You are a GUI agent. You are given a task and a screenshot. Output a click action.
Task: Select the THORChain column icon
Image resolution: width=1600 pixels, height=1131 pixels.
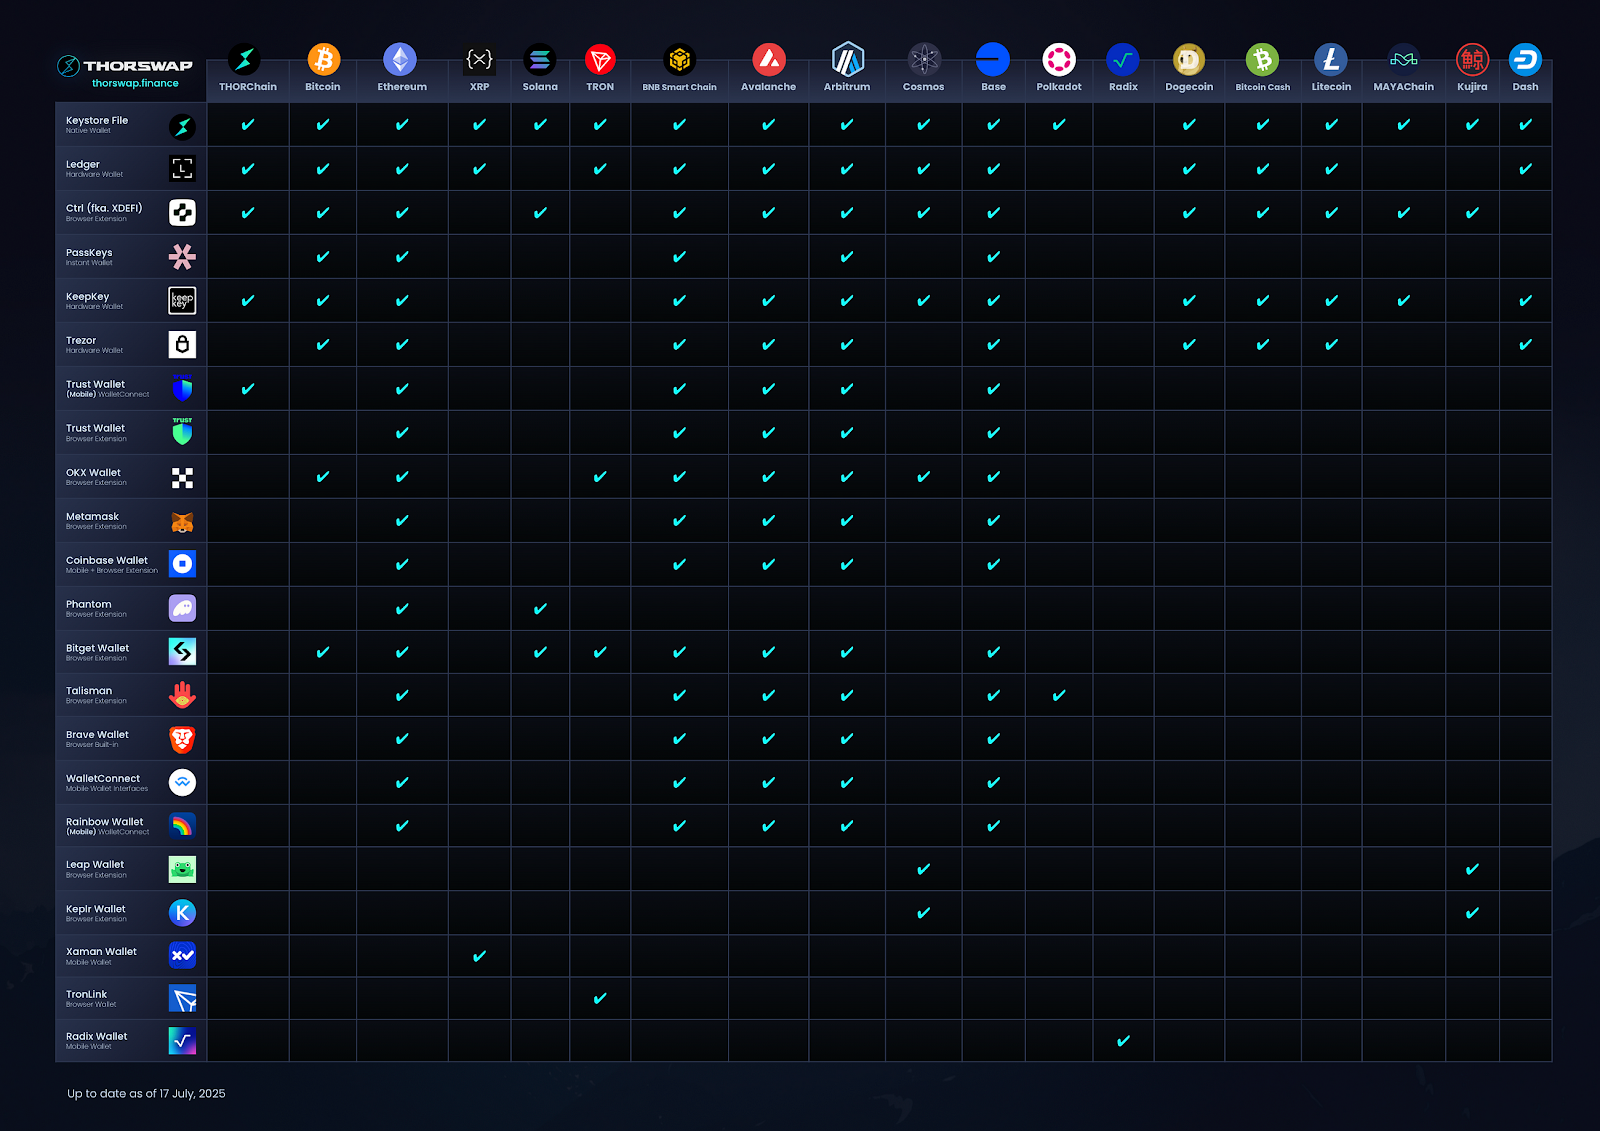(244, 60)
